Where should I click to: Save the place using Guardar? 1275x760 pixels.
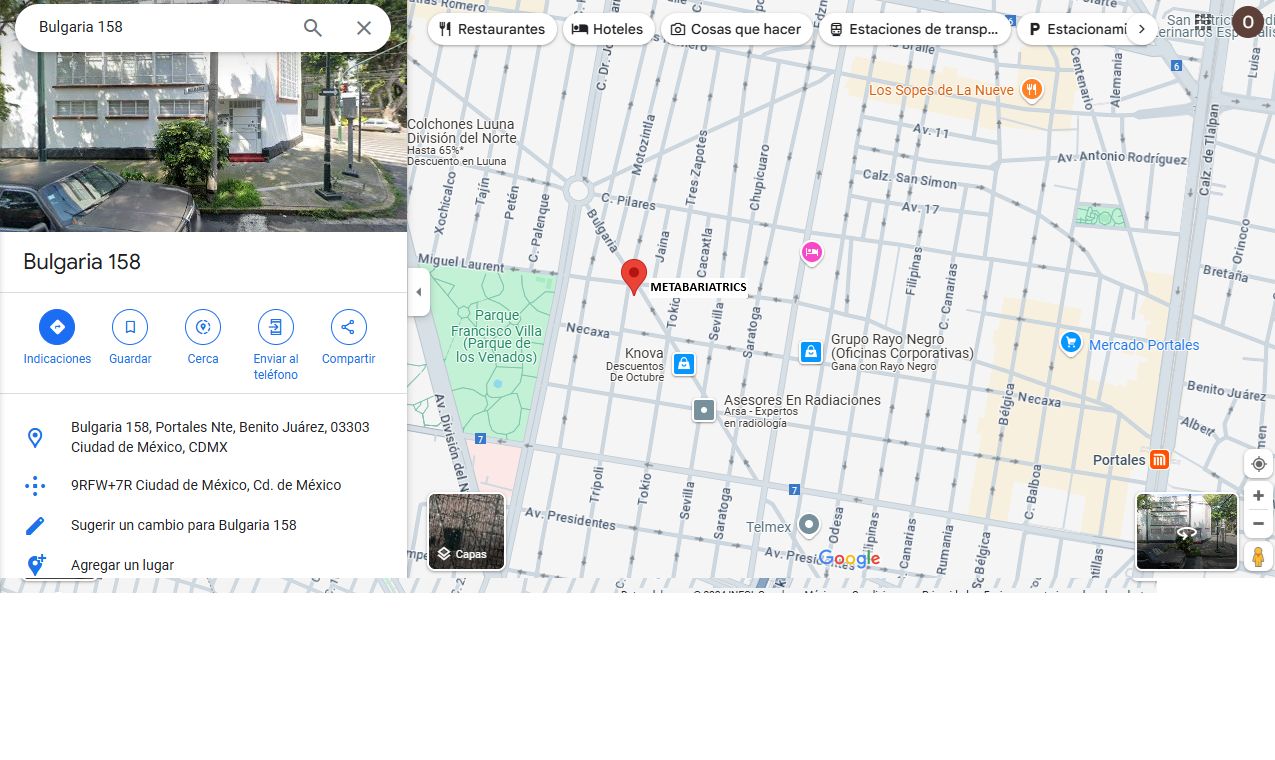coord(130,327)
